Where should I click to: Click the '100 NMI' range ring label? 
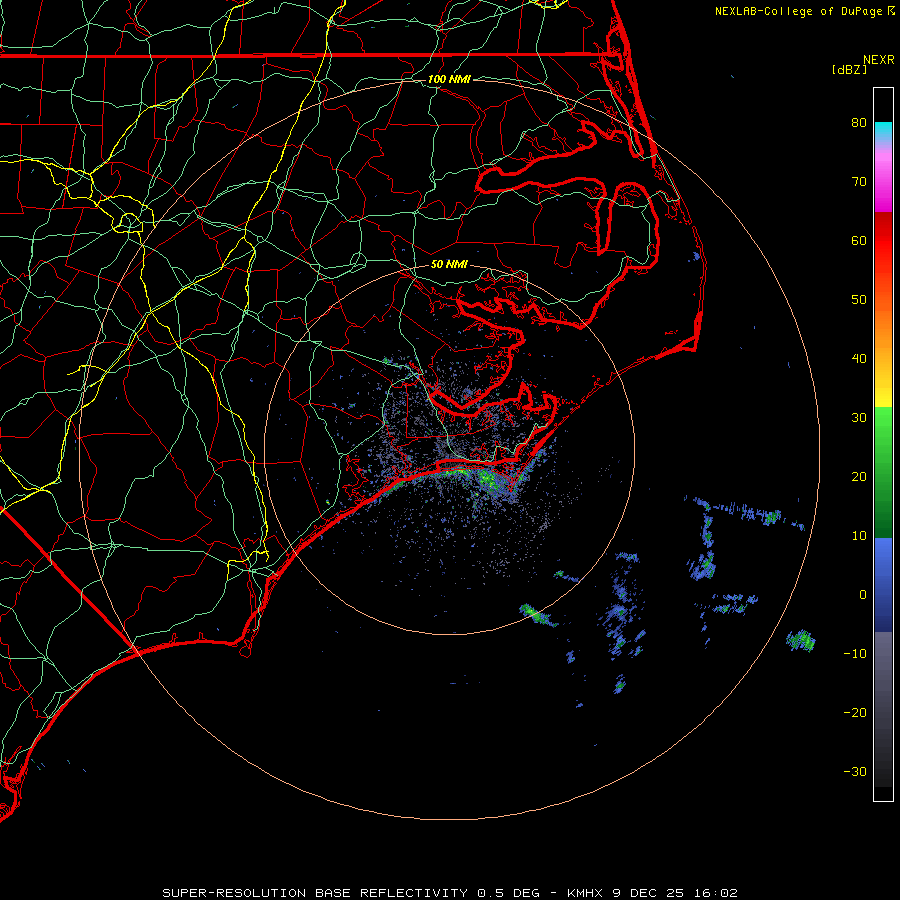pyautogui.click(x=449, y=79)
